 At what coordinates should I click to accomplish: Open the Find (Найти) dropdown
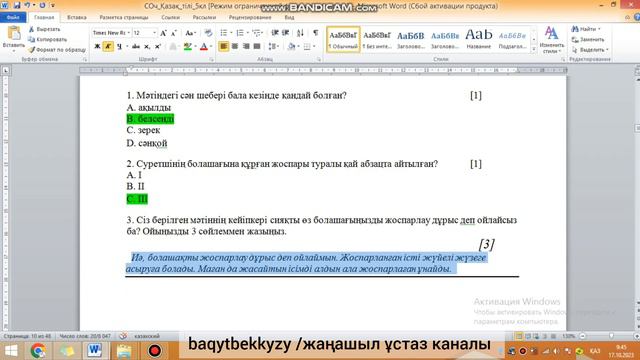tap(586, 29)
